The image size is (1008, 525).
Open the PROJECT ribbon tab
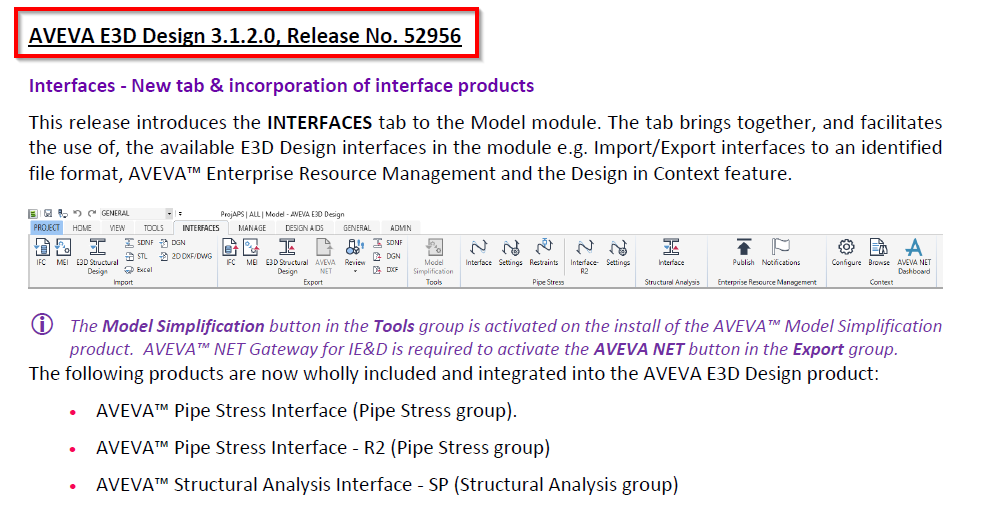click(x=47, y=228)
